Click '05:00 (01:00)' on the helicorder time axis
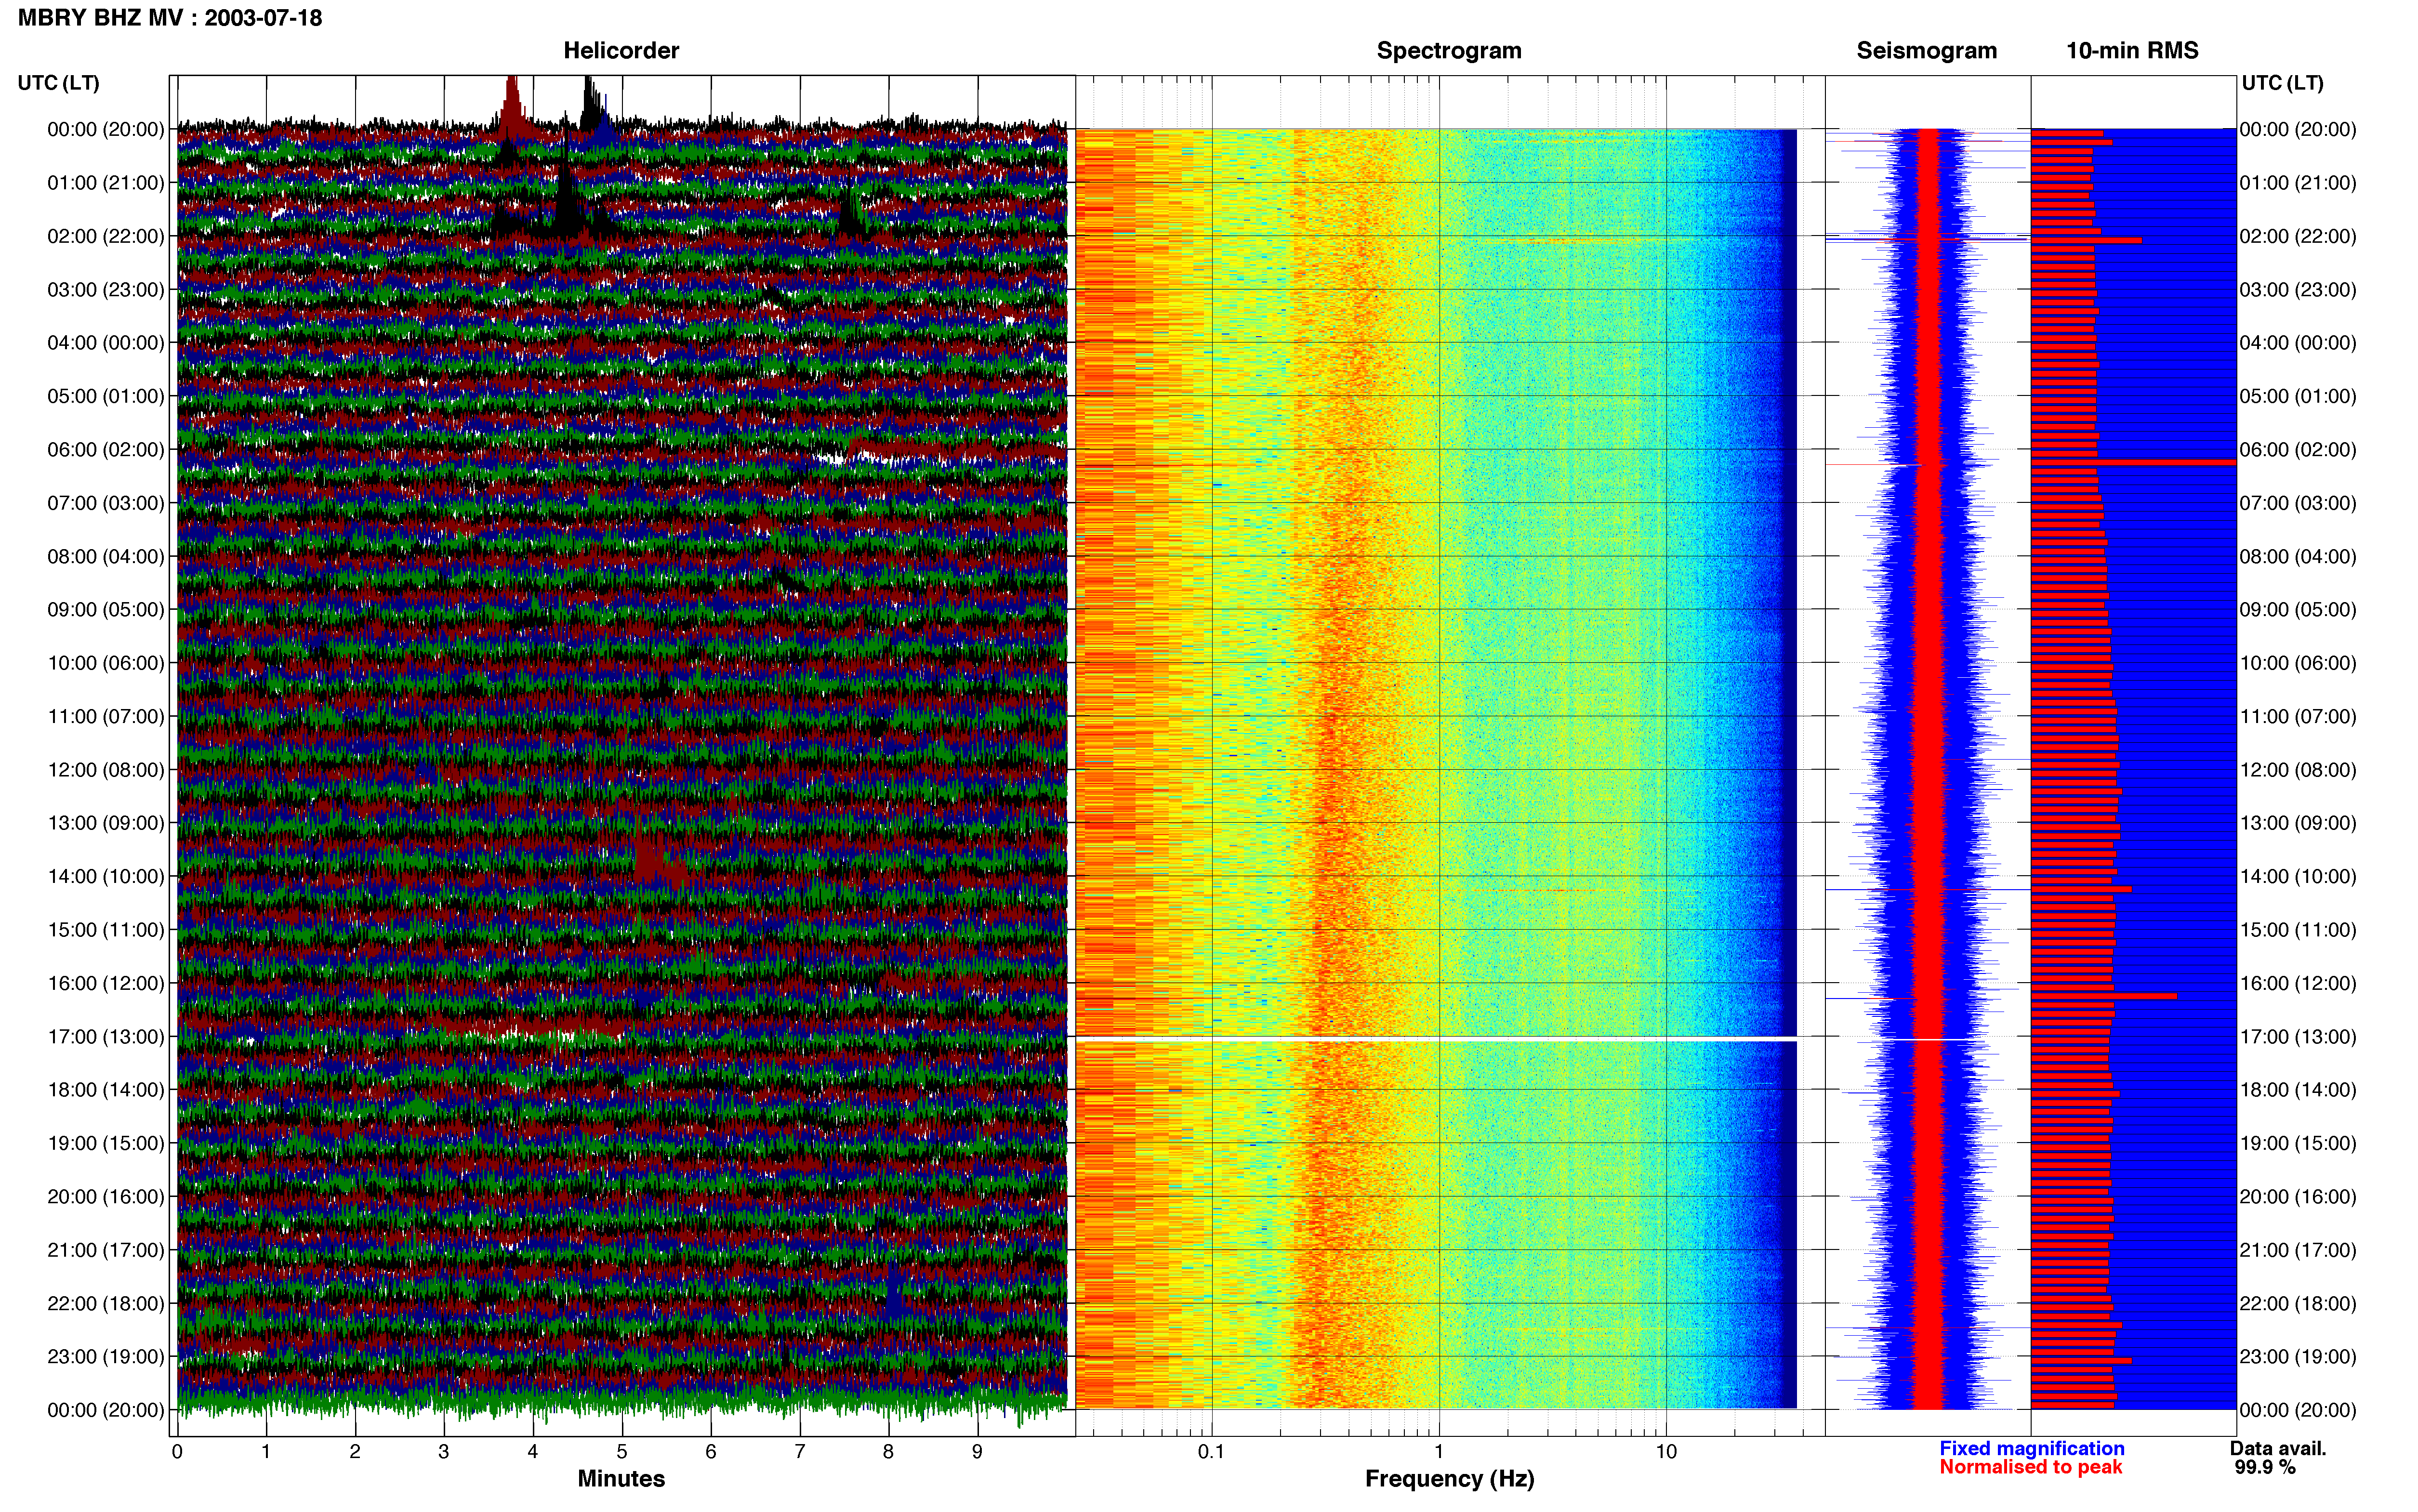 point(106,396)
